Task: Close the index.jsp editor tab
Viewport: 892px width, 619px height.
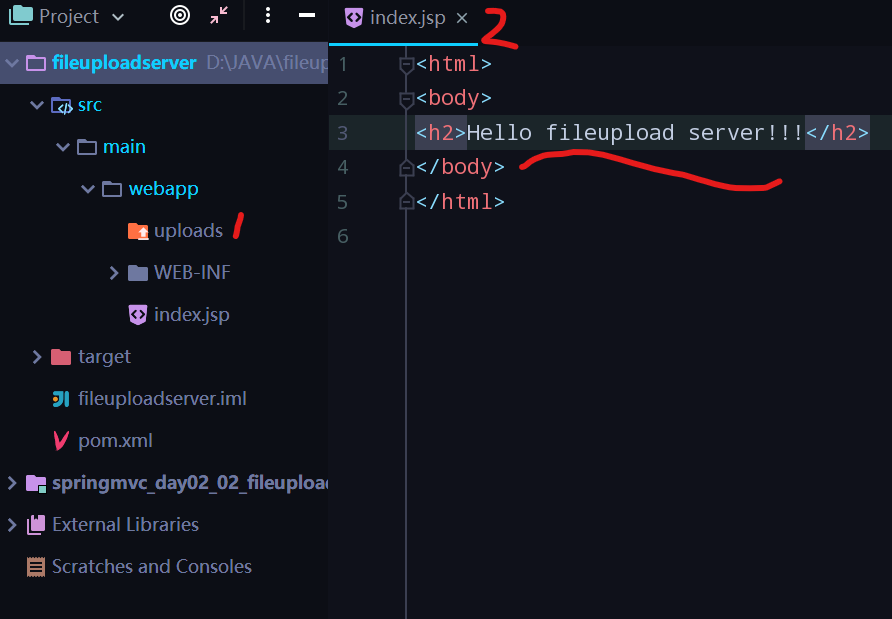Action: [462, 18]
